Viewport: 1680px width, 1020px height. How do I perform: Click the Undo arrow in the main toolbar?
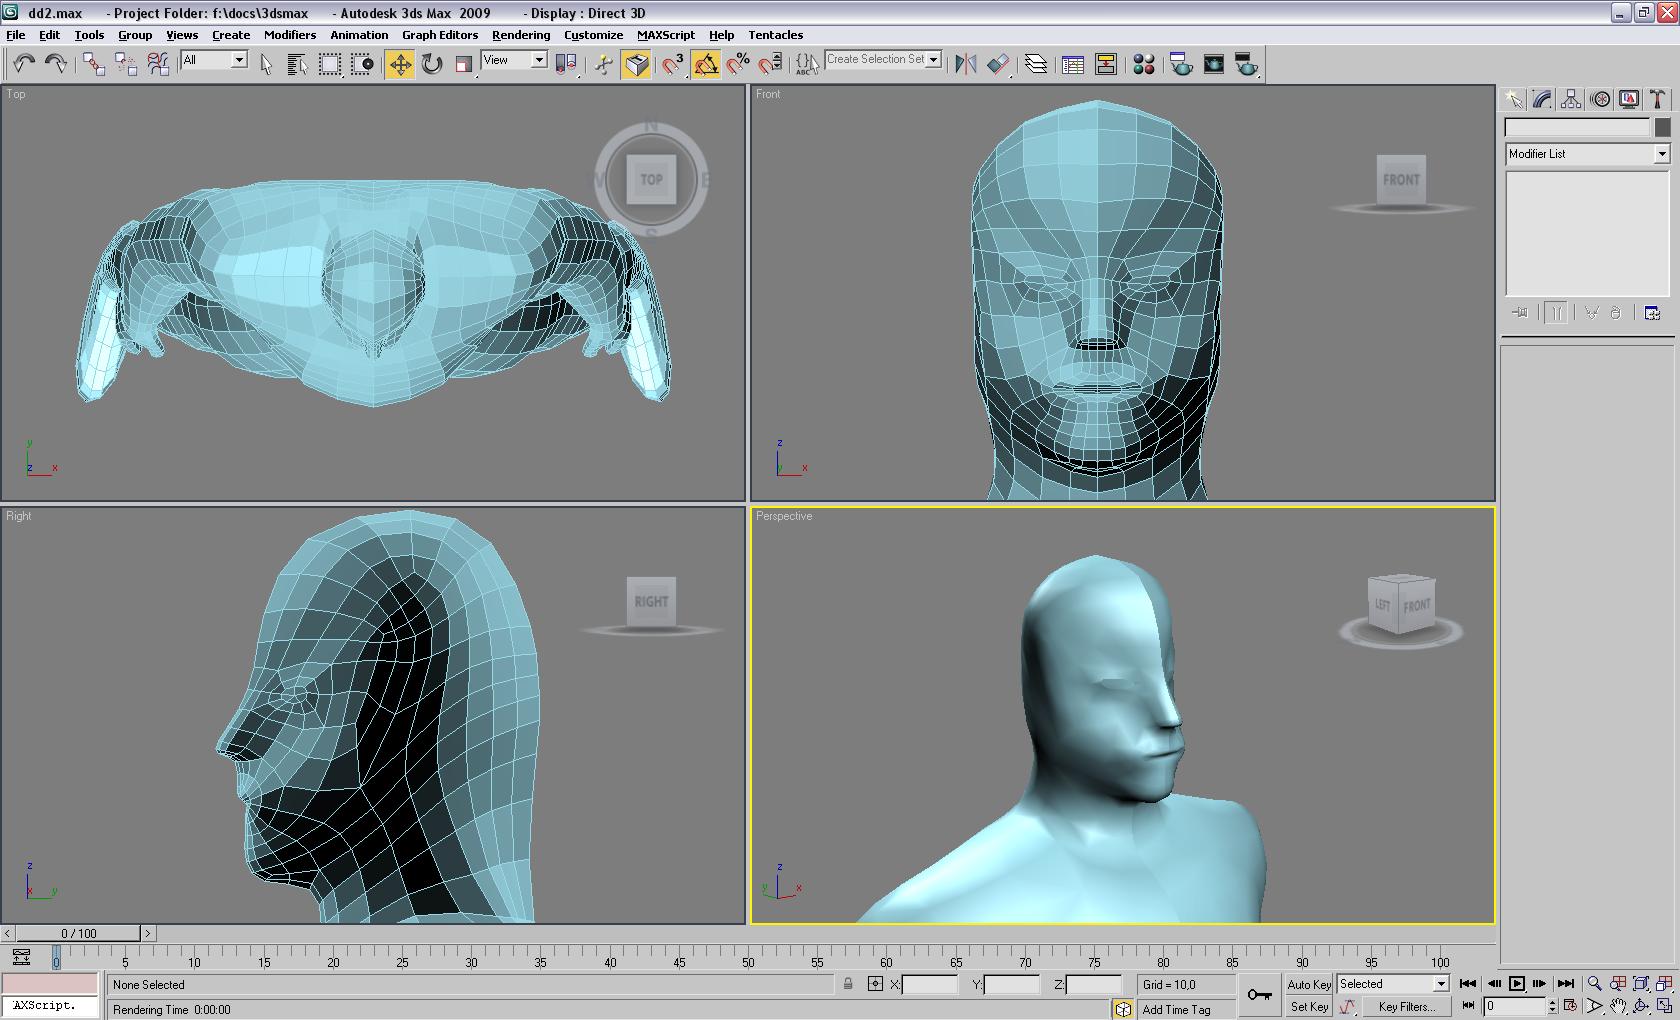click(24, 64)
